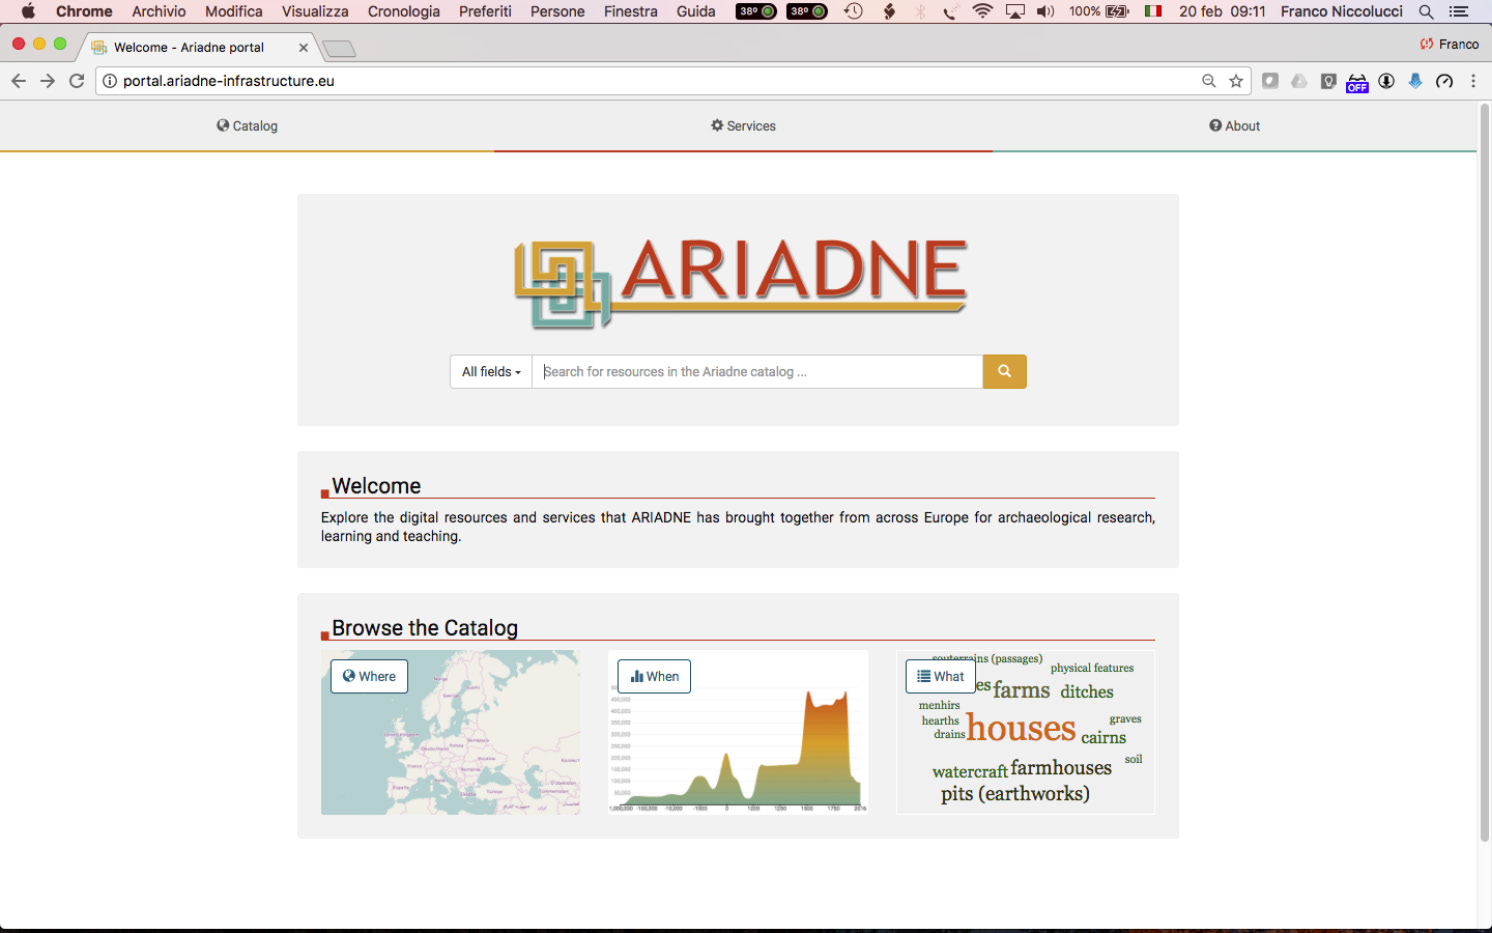Click 'cairns' in the word cloud
The height and width of the screenshot is (933, 1492).
click(x=1103, y=737)
